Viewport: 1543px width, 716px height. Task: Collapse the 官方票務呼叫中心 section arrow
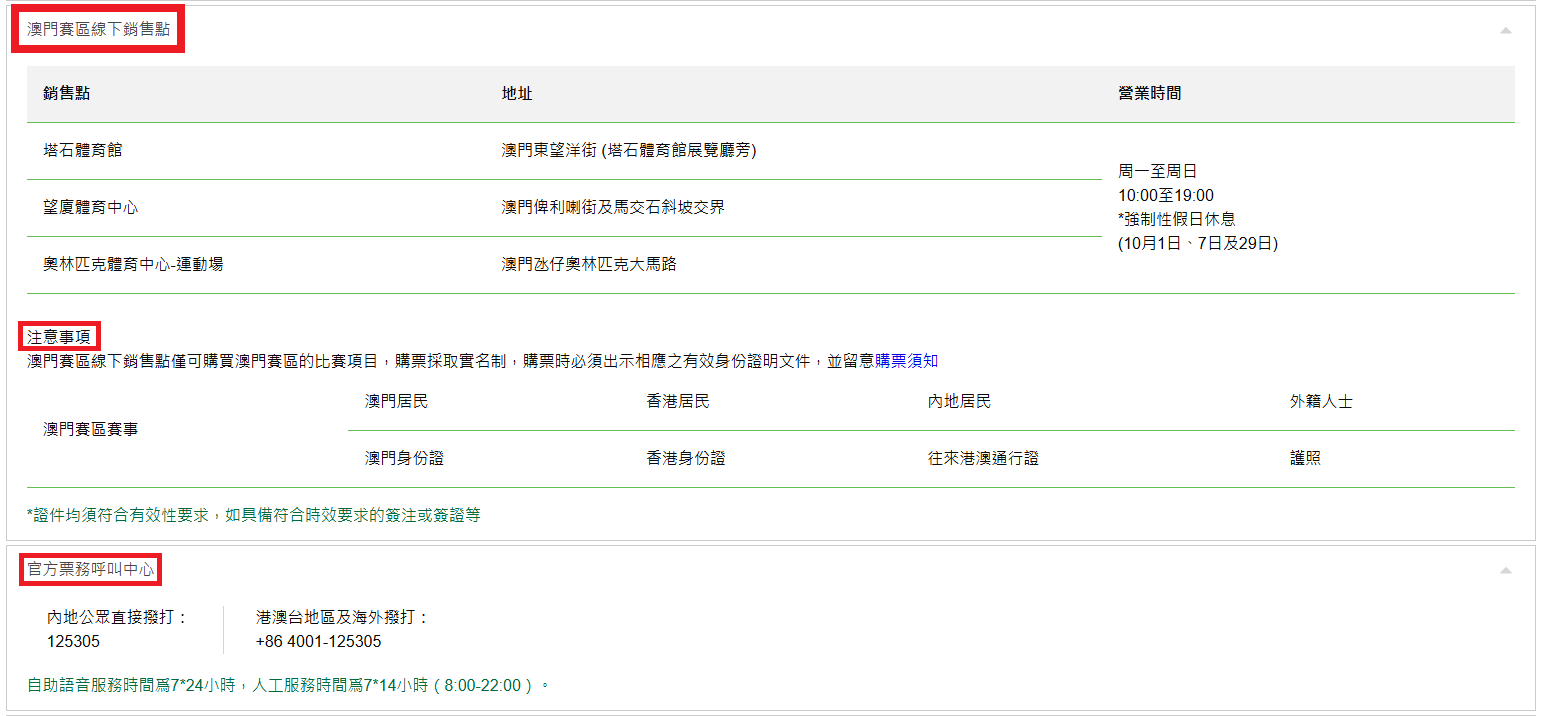[1505, 570]
